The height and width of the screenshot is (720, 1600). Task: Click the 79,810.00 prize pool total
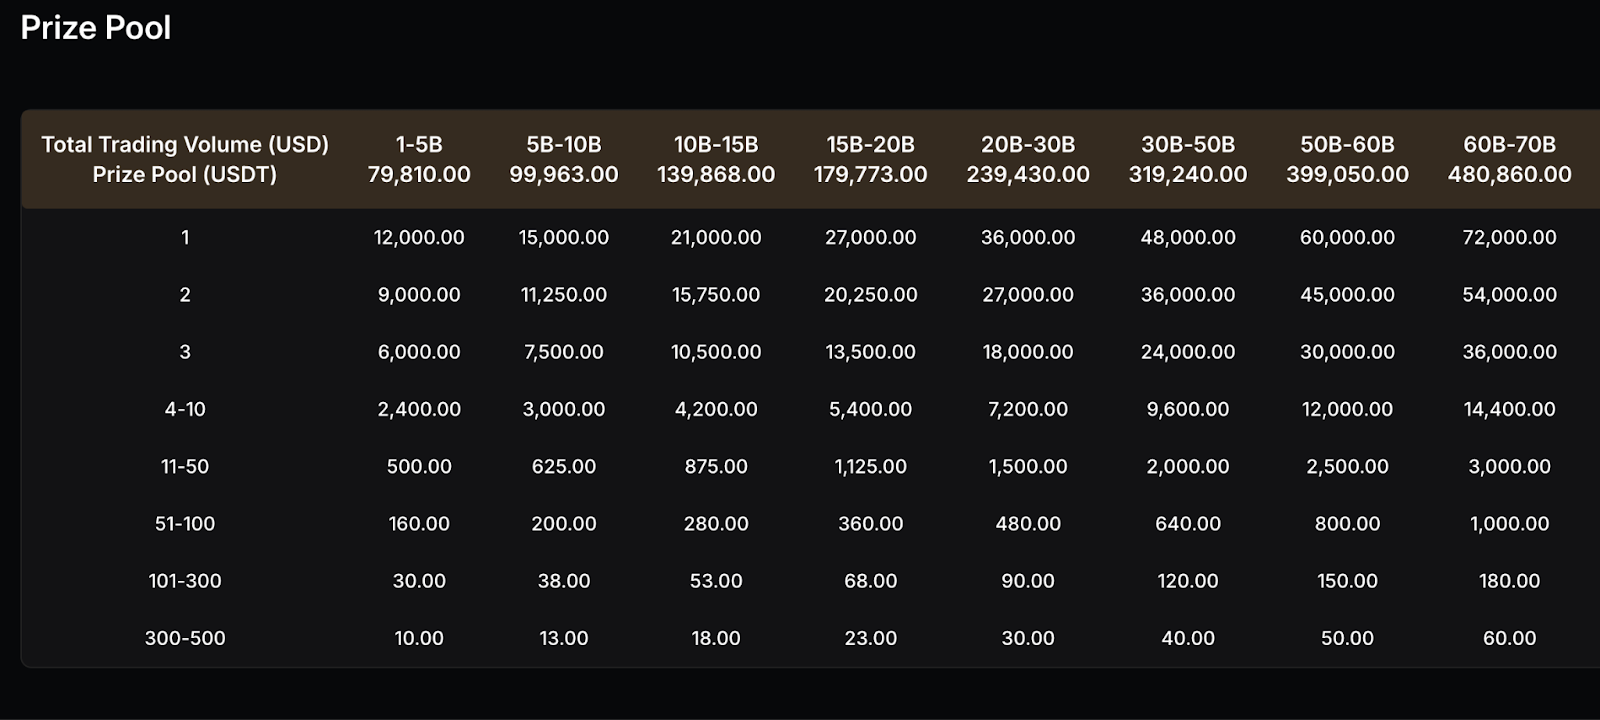[418, 175]
